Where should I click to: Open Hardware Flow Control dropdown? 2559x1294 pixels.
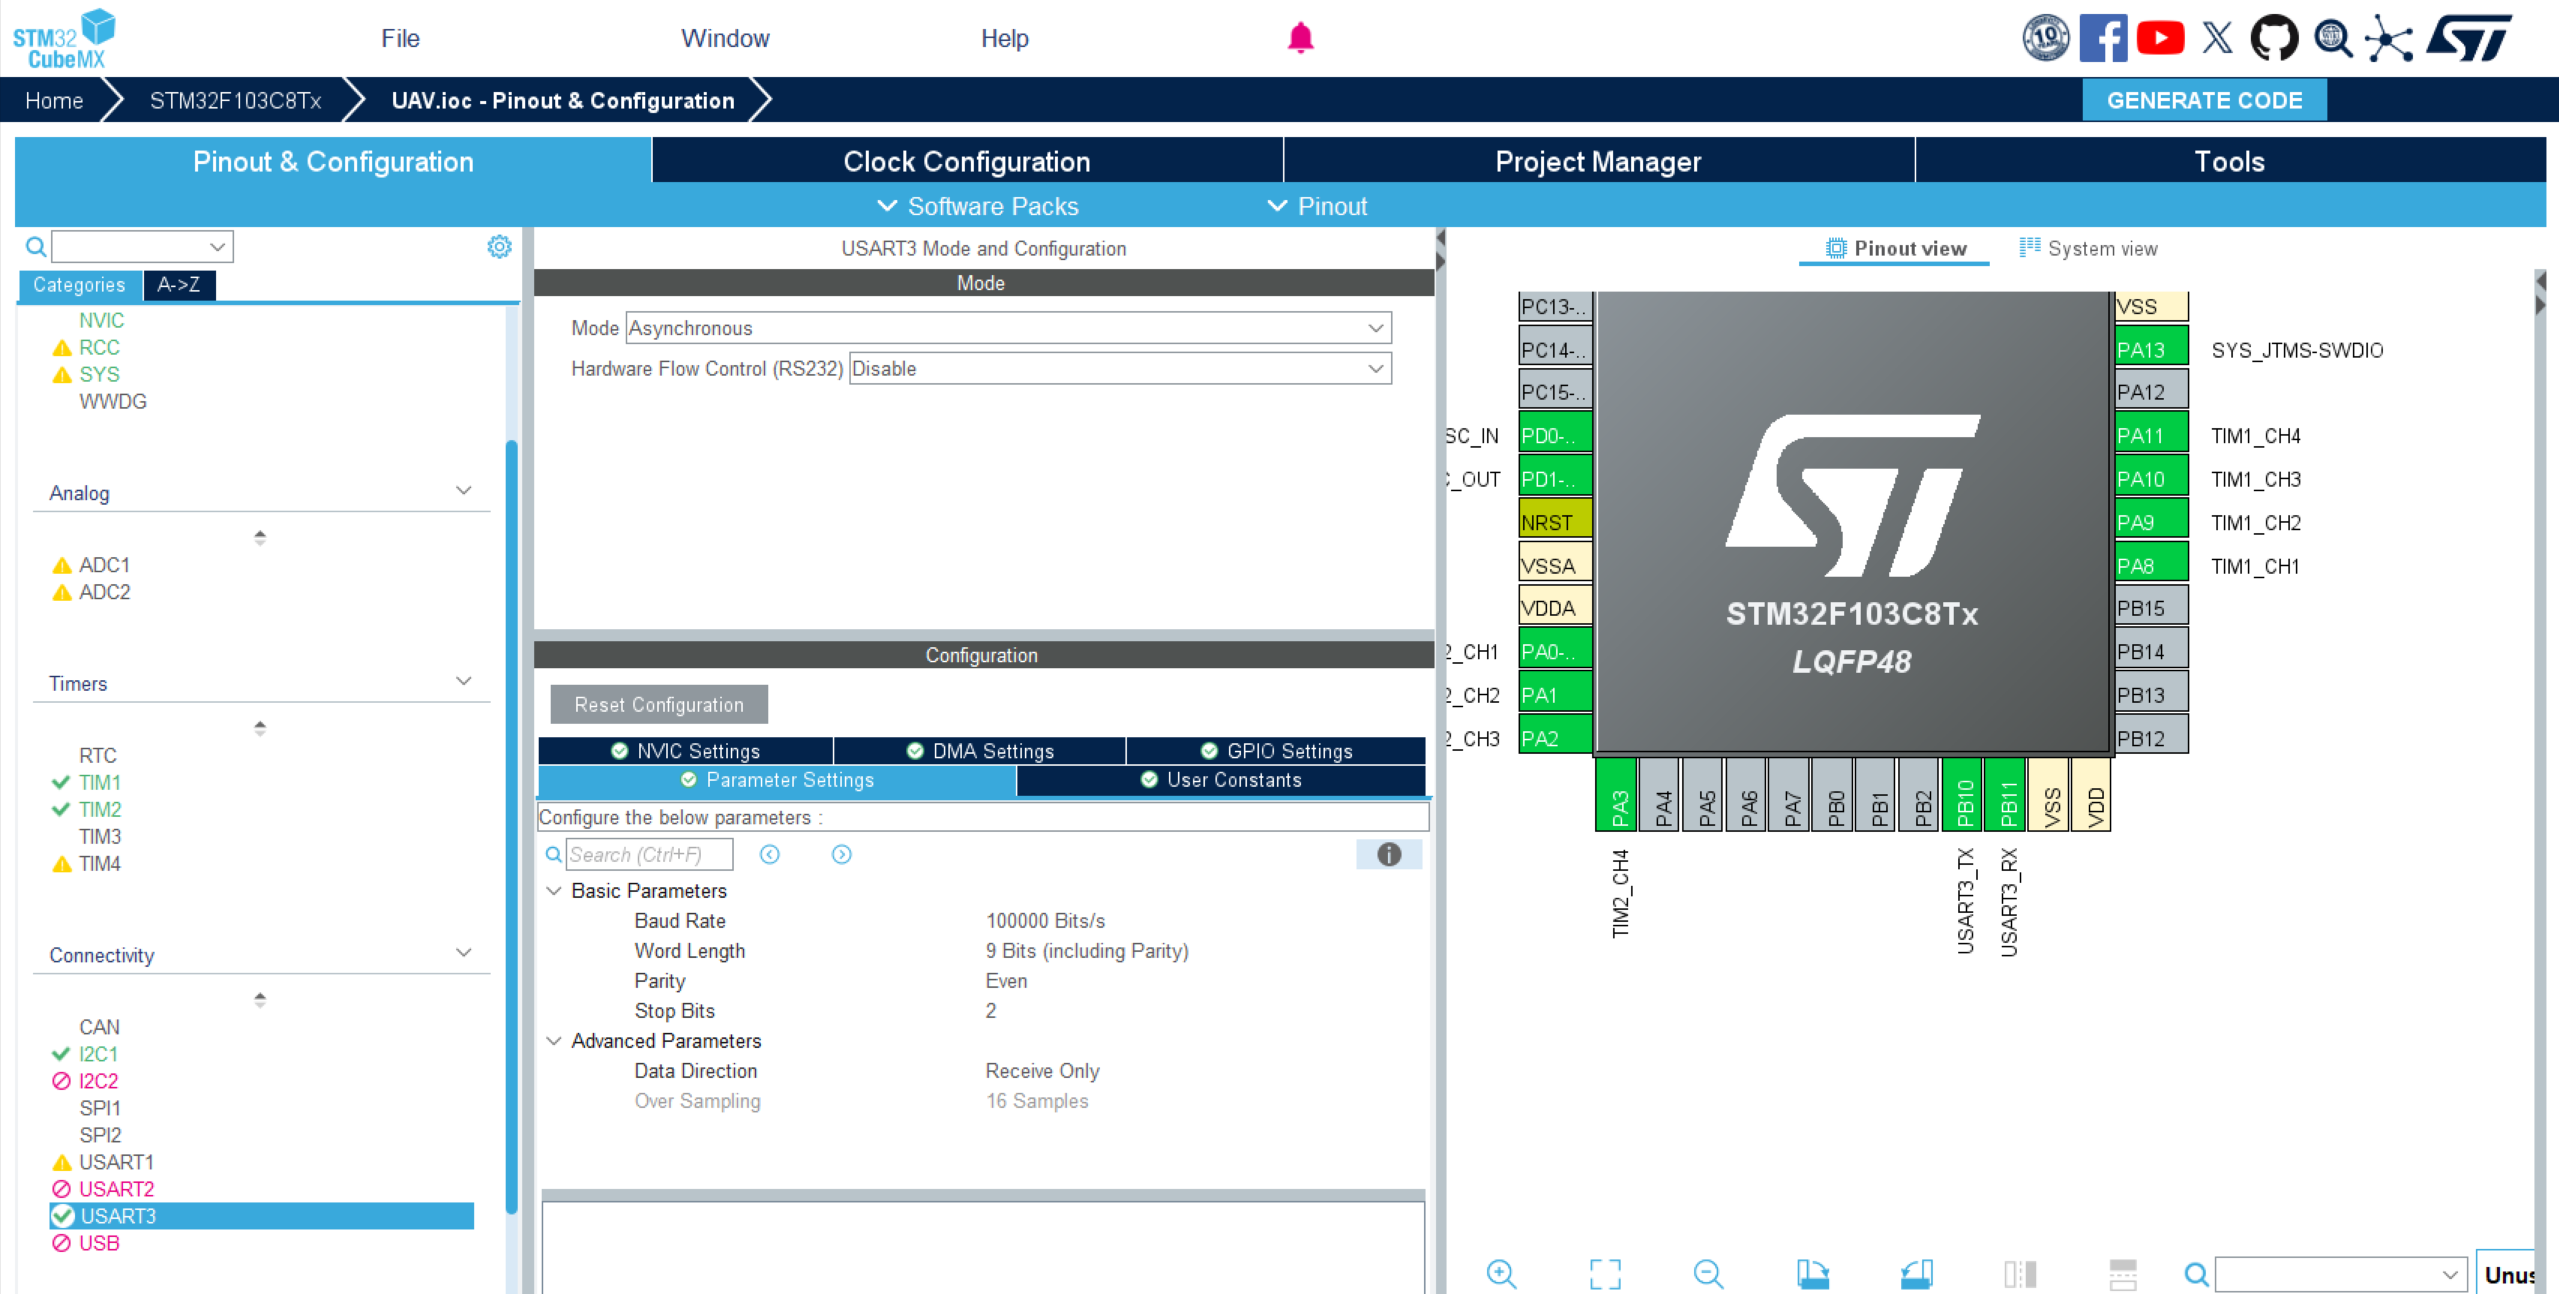(1120, 368)
